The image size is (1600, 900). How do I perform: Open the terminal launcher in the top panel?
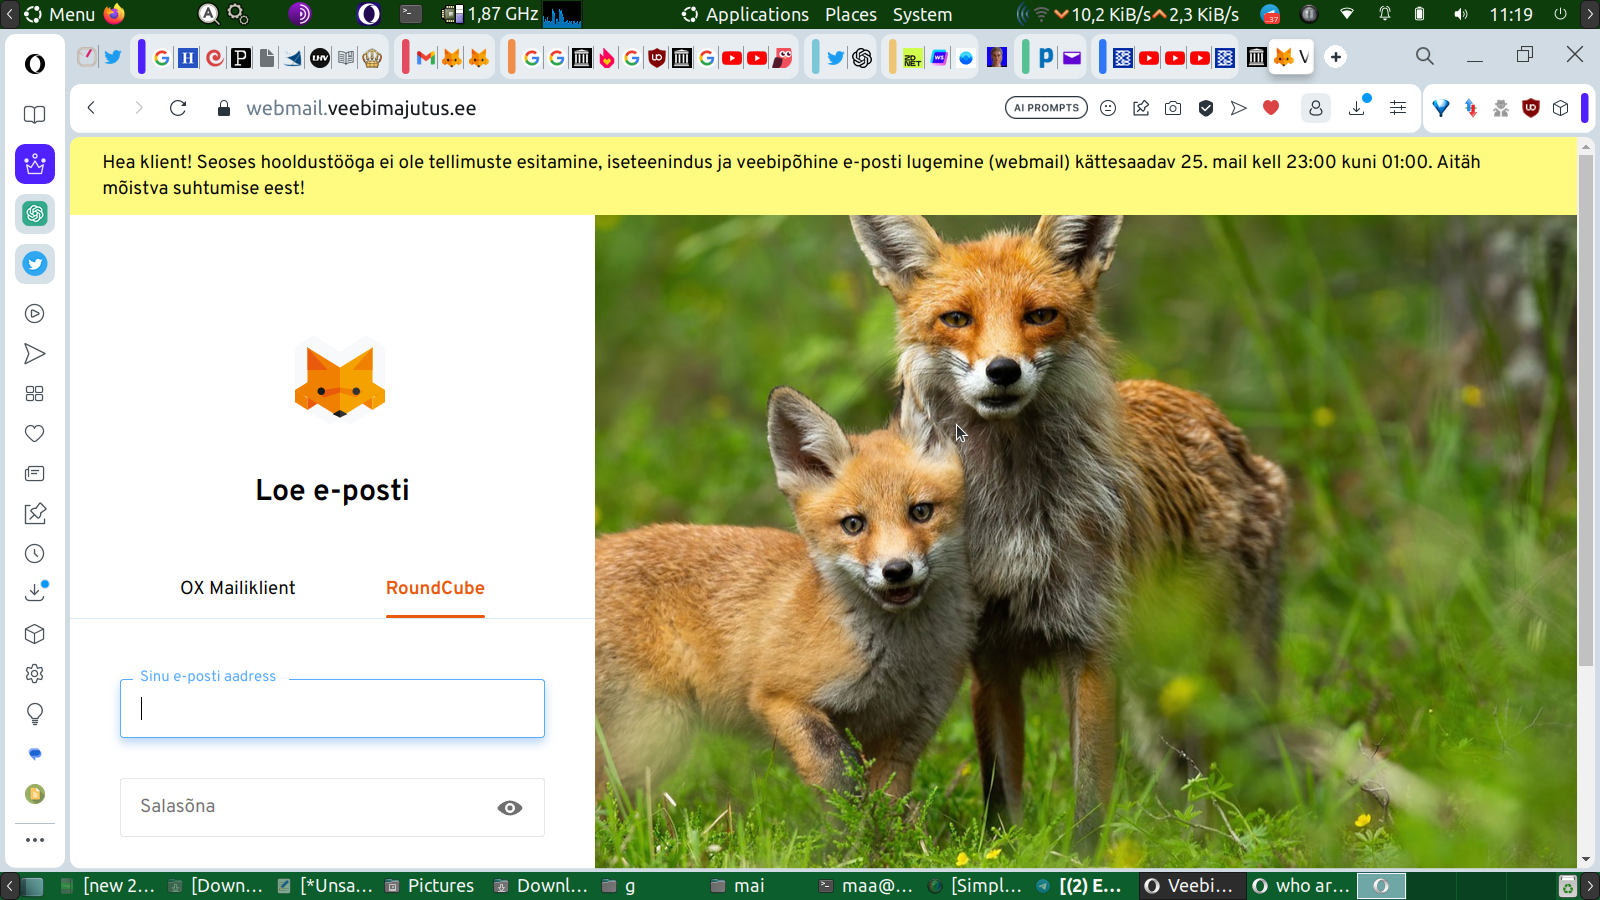click(x=411, y=14)
